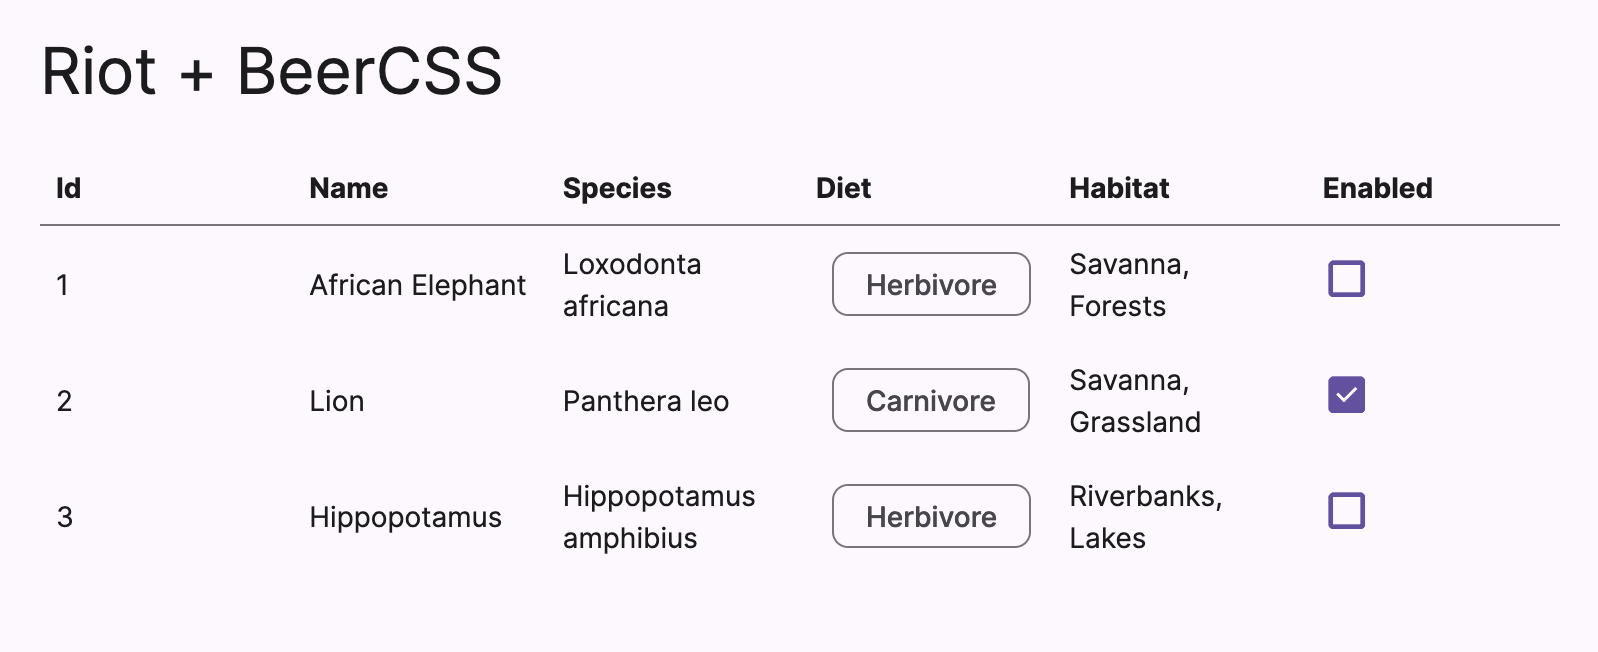Click the African Elephant Herbivore chip

(x=930, y=285)
